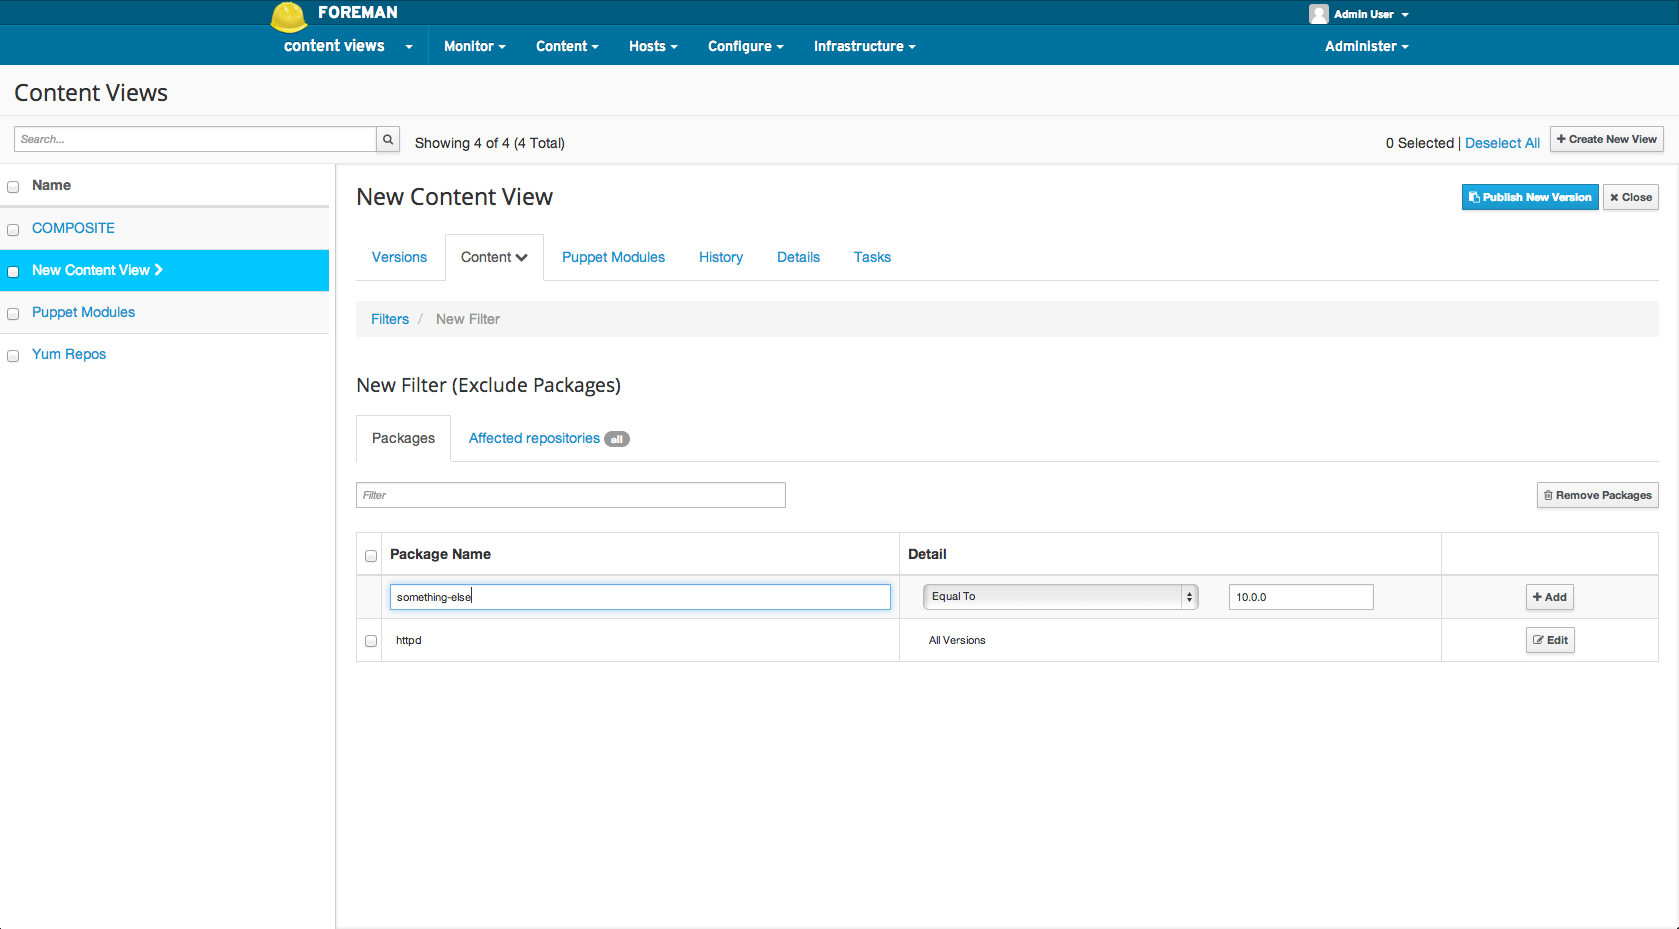Toggle checkbox for httpd package row
The width and height of the screenshot is (1679, 929).
371,641
